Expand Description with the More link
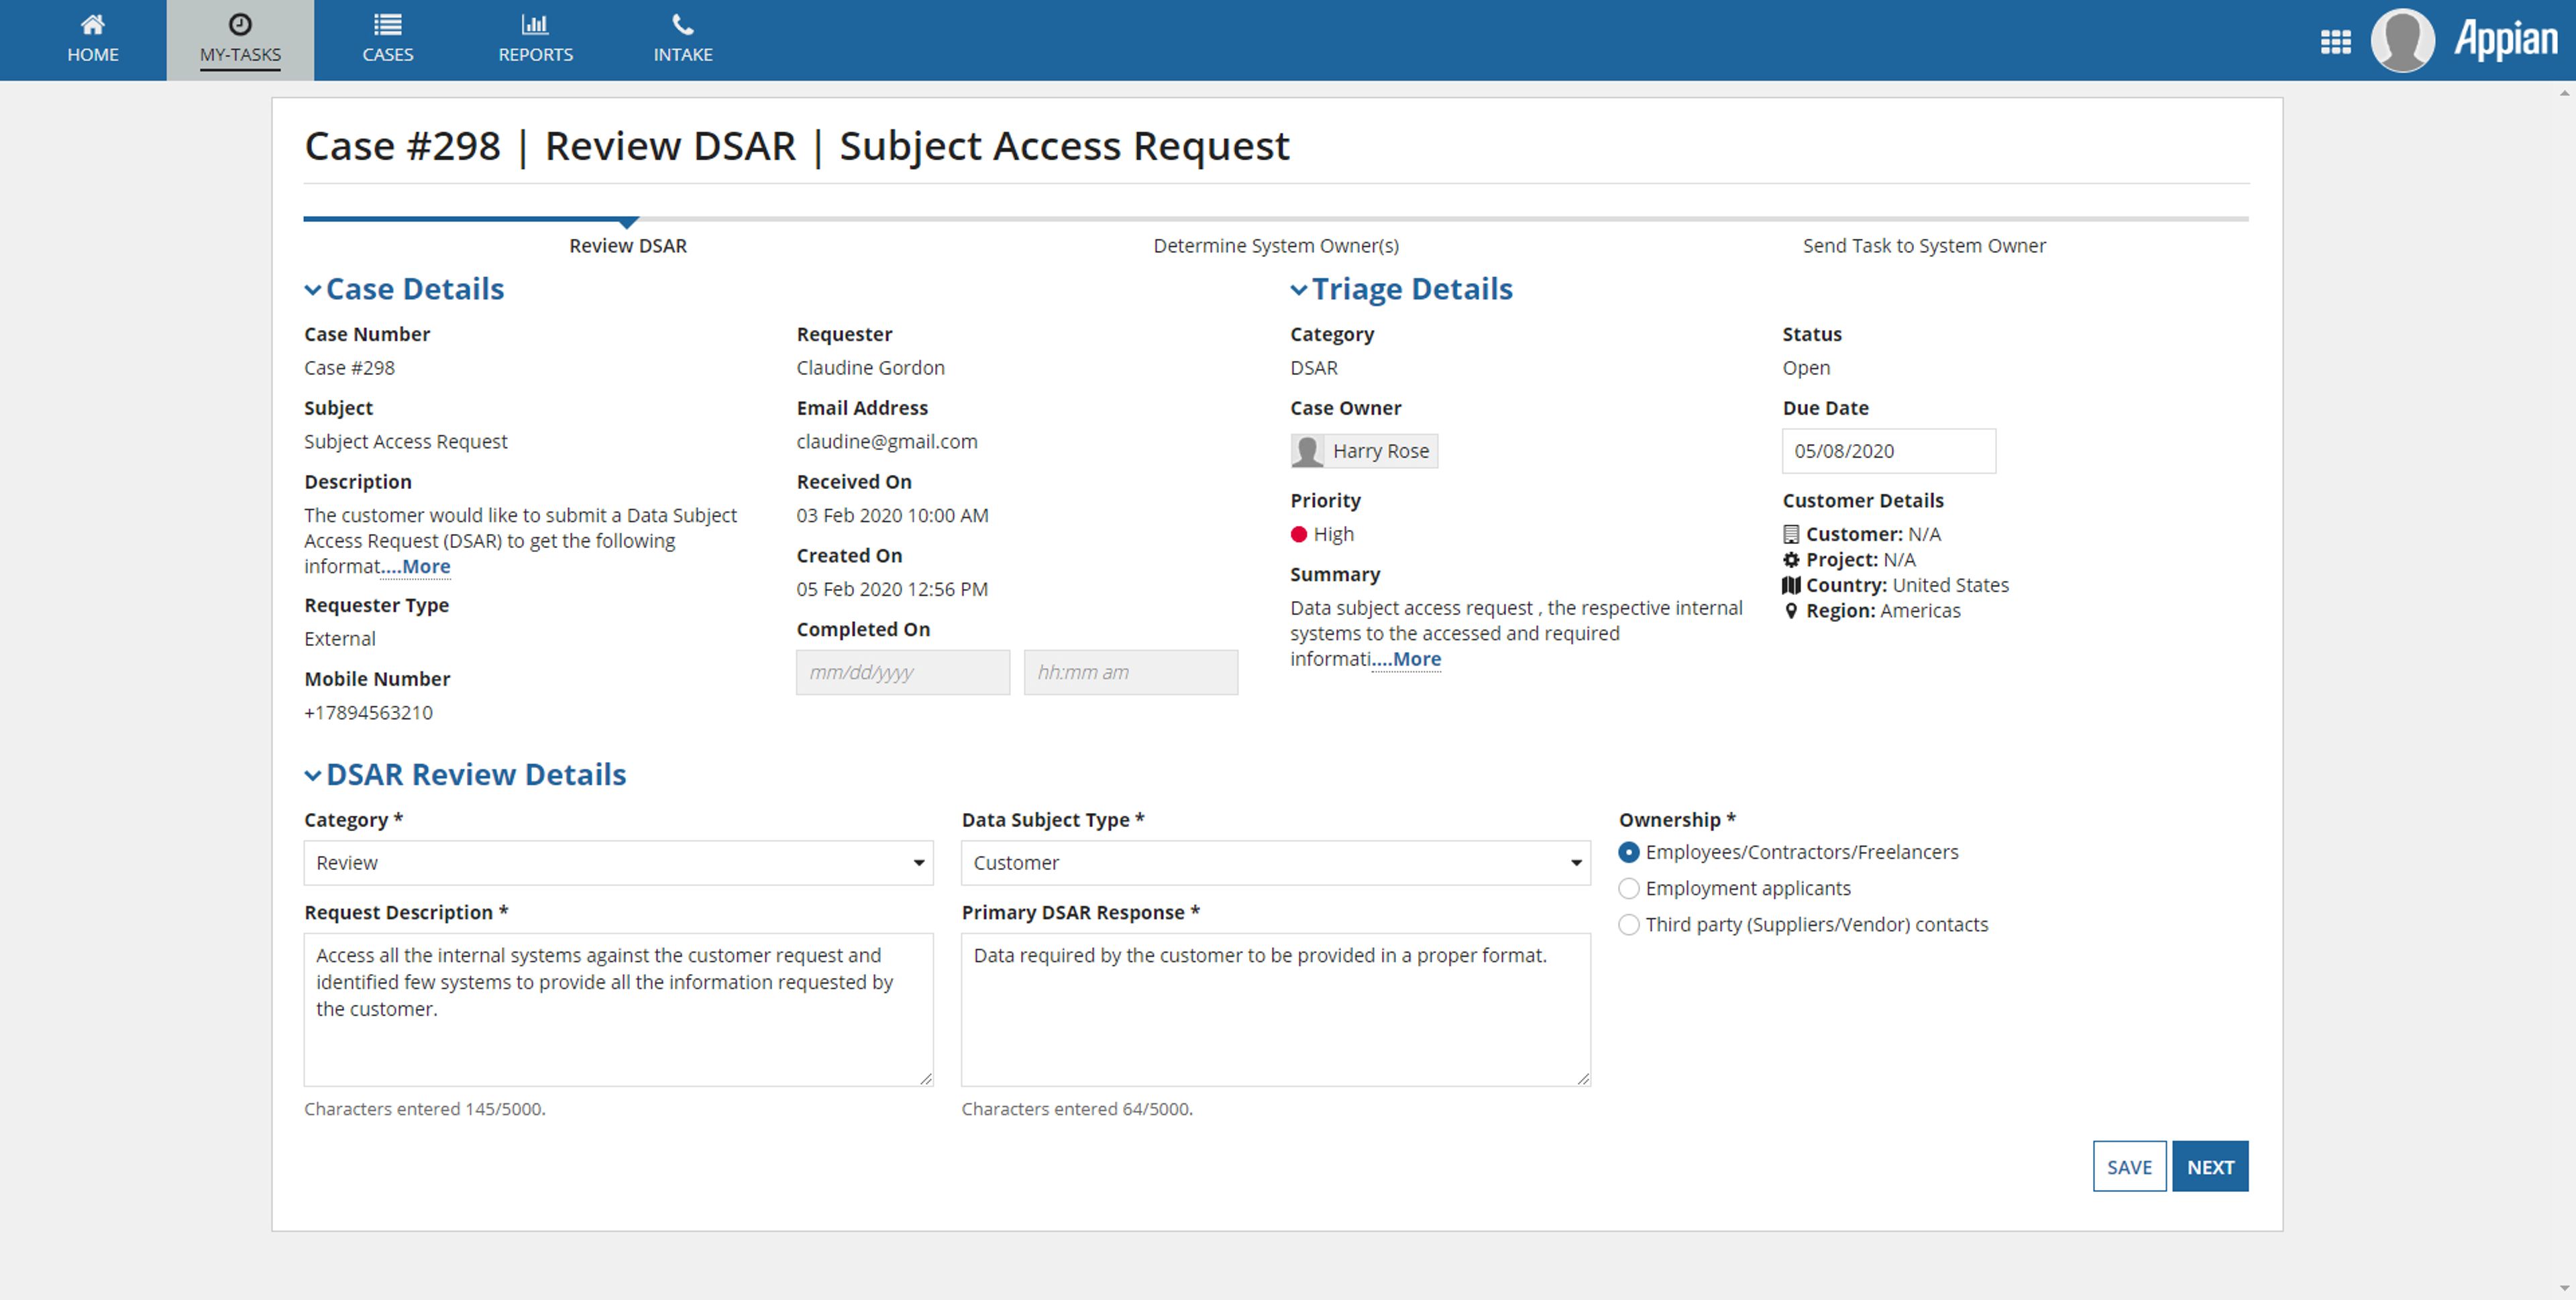This screenshot has height=1300, width=2576. click(x=416, y=567)
